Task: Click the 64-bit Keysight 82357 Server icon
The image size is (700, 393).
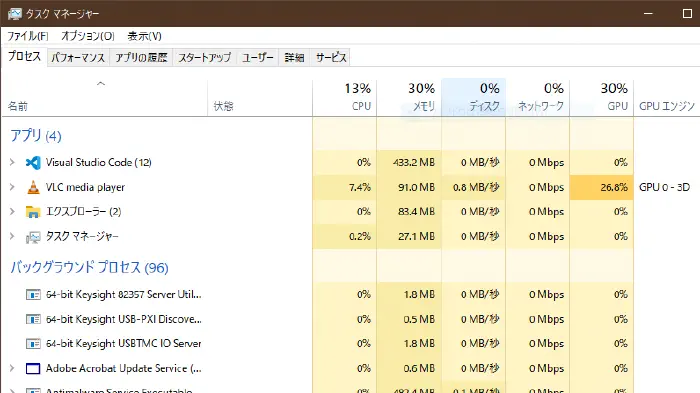Action: (33, 295)
